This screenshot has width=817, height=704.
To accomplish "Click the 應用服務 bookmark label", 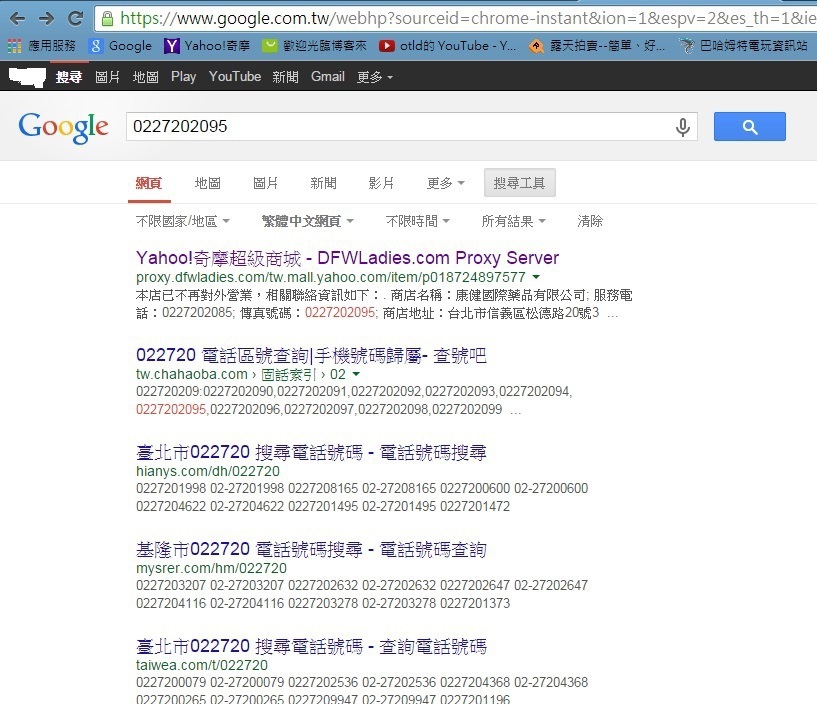I will coord(52,46).
